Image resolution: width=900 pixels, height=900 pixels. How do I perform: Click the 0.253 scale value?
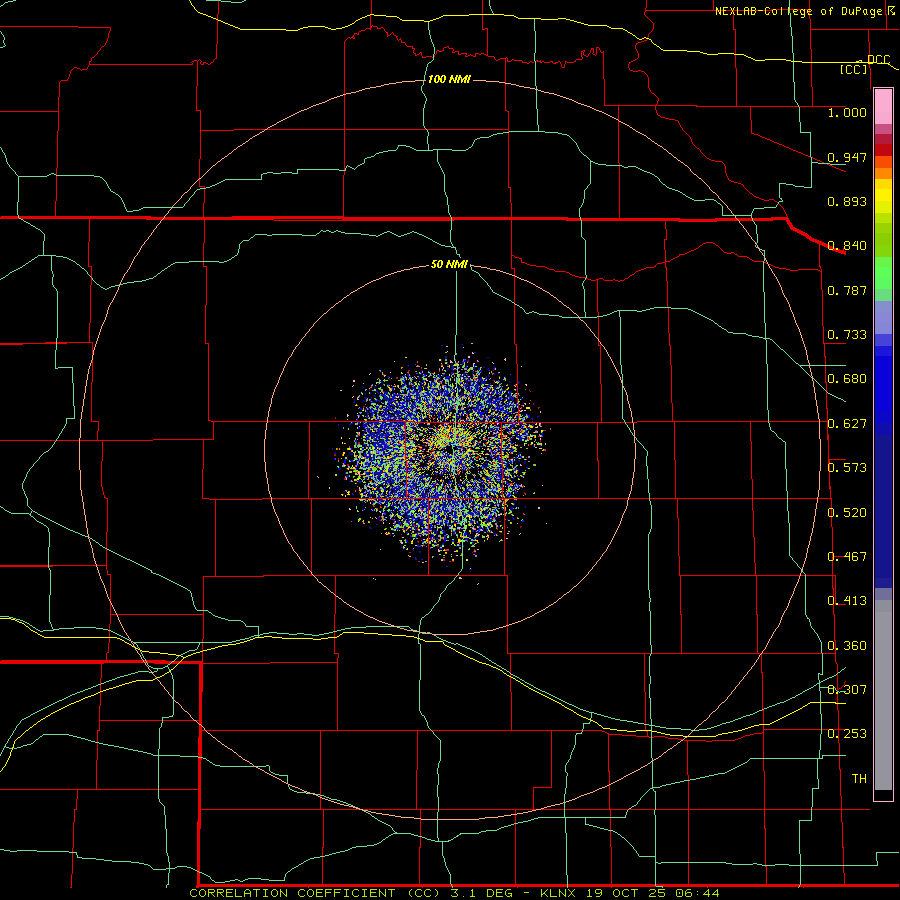[x=847, y=734]
